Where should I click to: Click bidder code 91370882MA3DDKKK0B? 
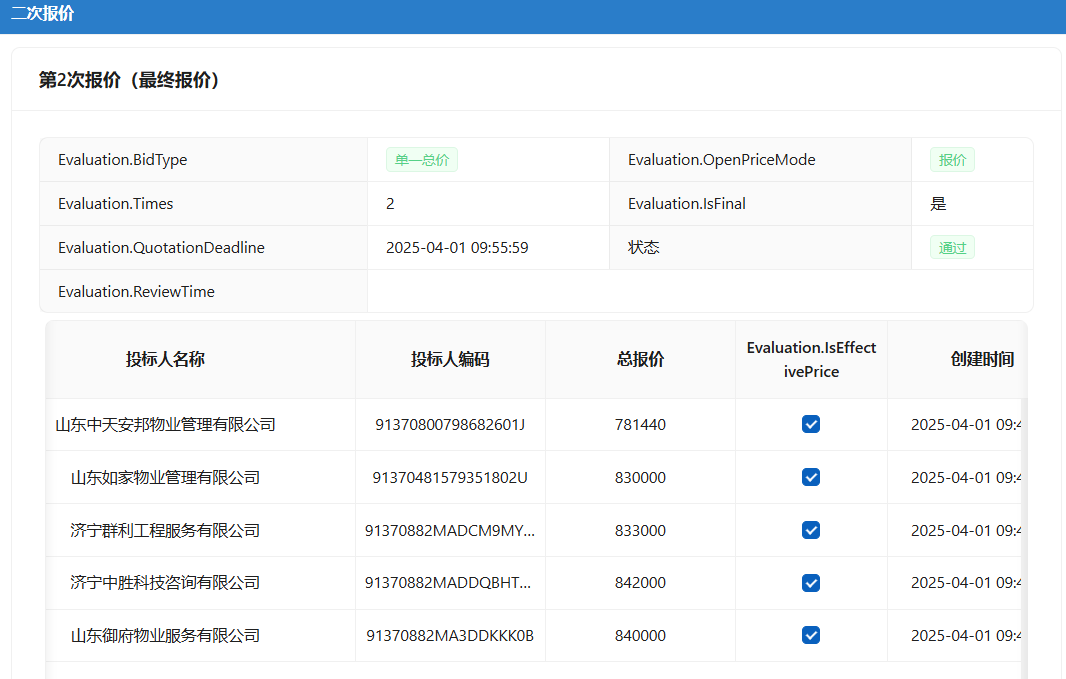pos(450,636)
